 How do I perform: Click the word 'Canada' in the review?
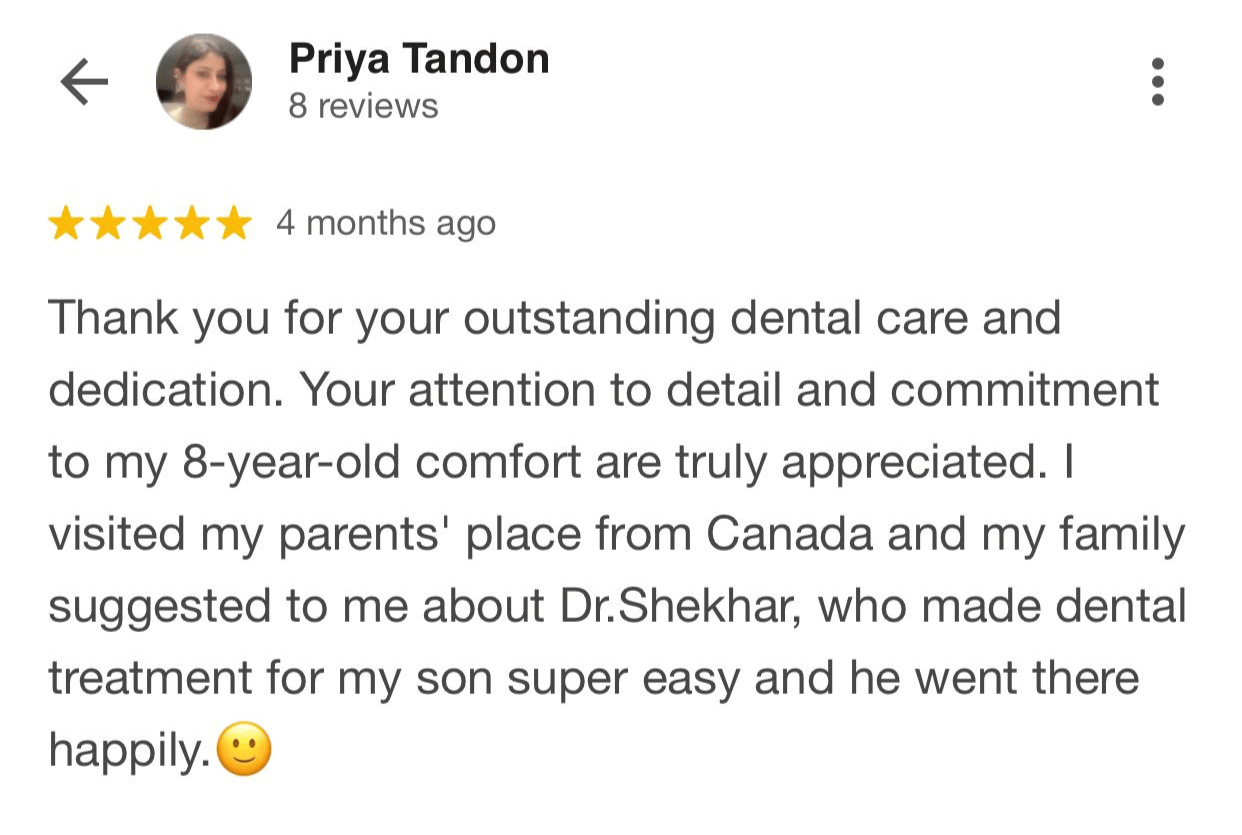[790, 535]
